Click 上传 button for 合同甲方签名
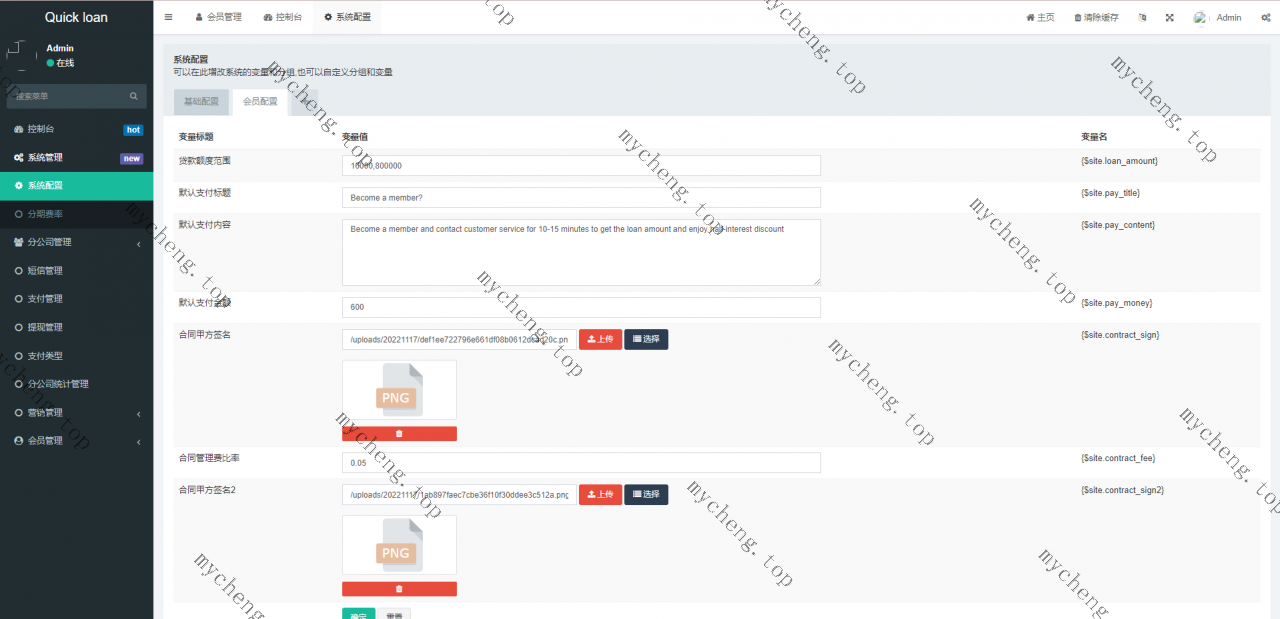 point(600,340)
